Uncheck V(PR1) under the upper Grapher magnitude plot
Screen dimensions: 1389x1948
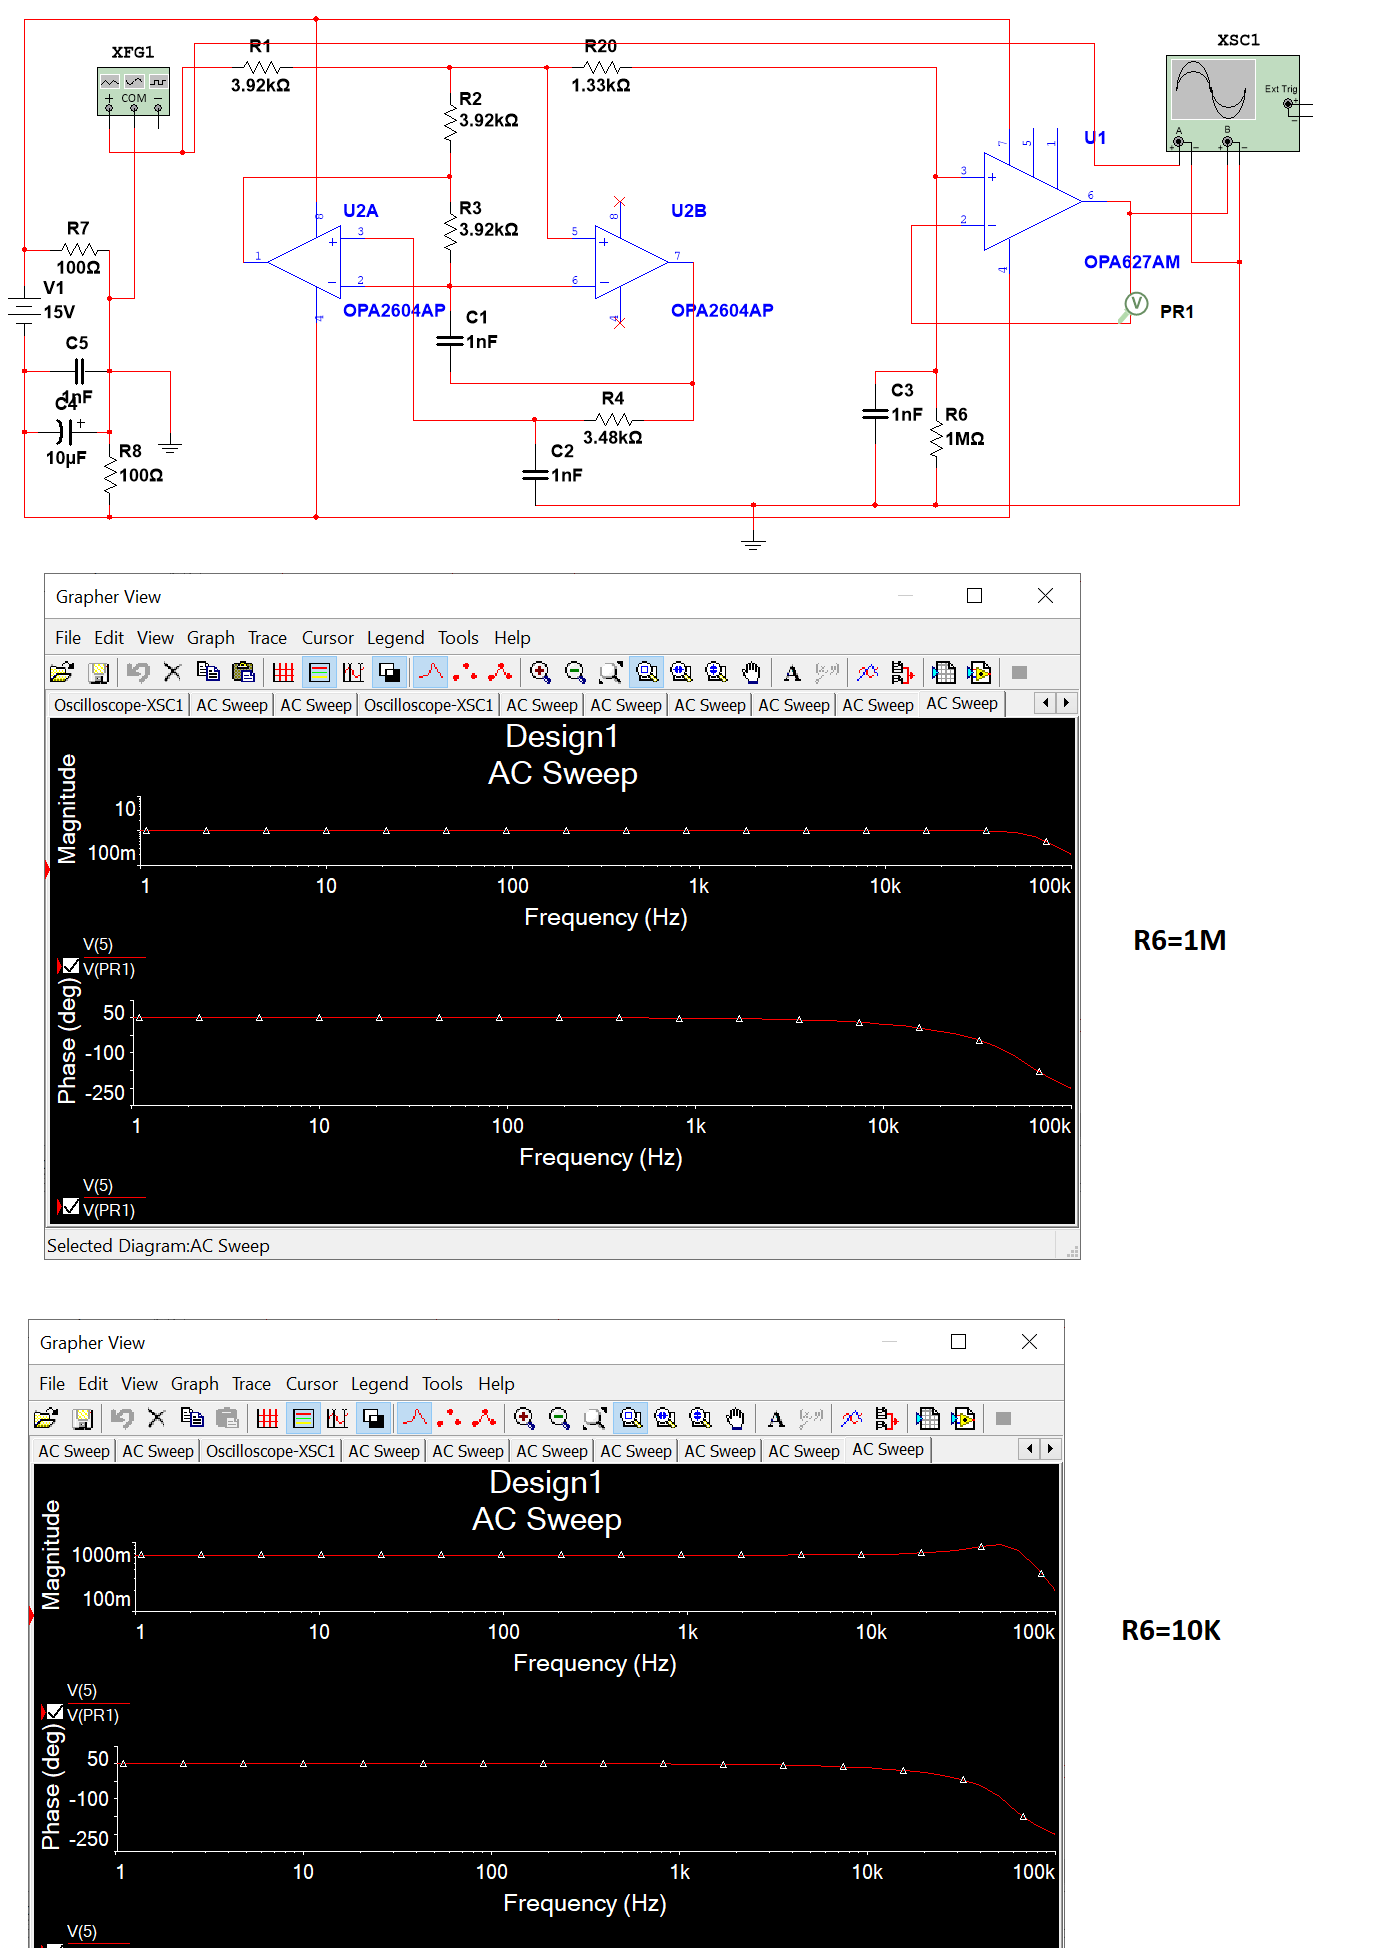click(71, 967)
